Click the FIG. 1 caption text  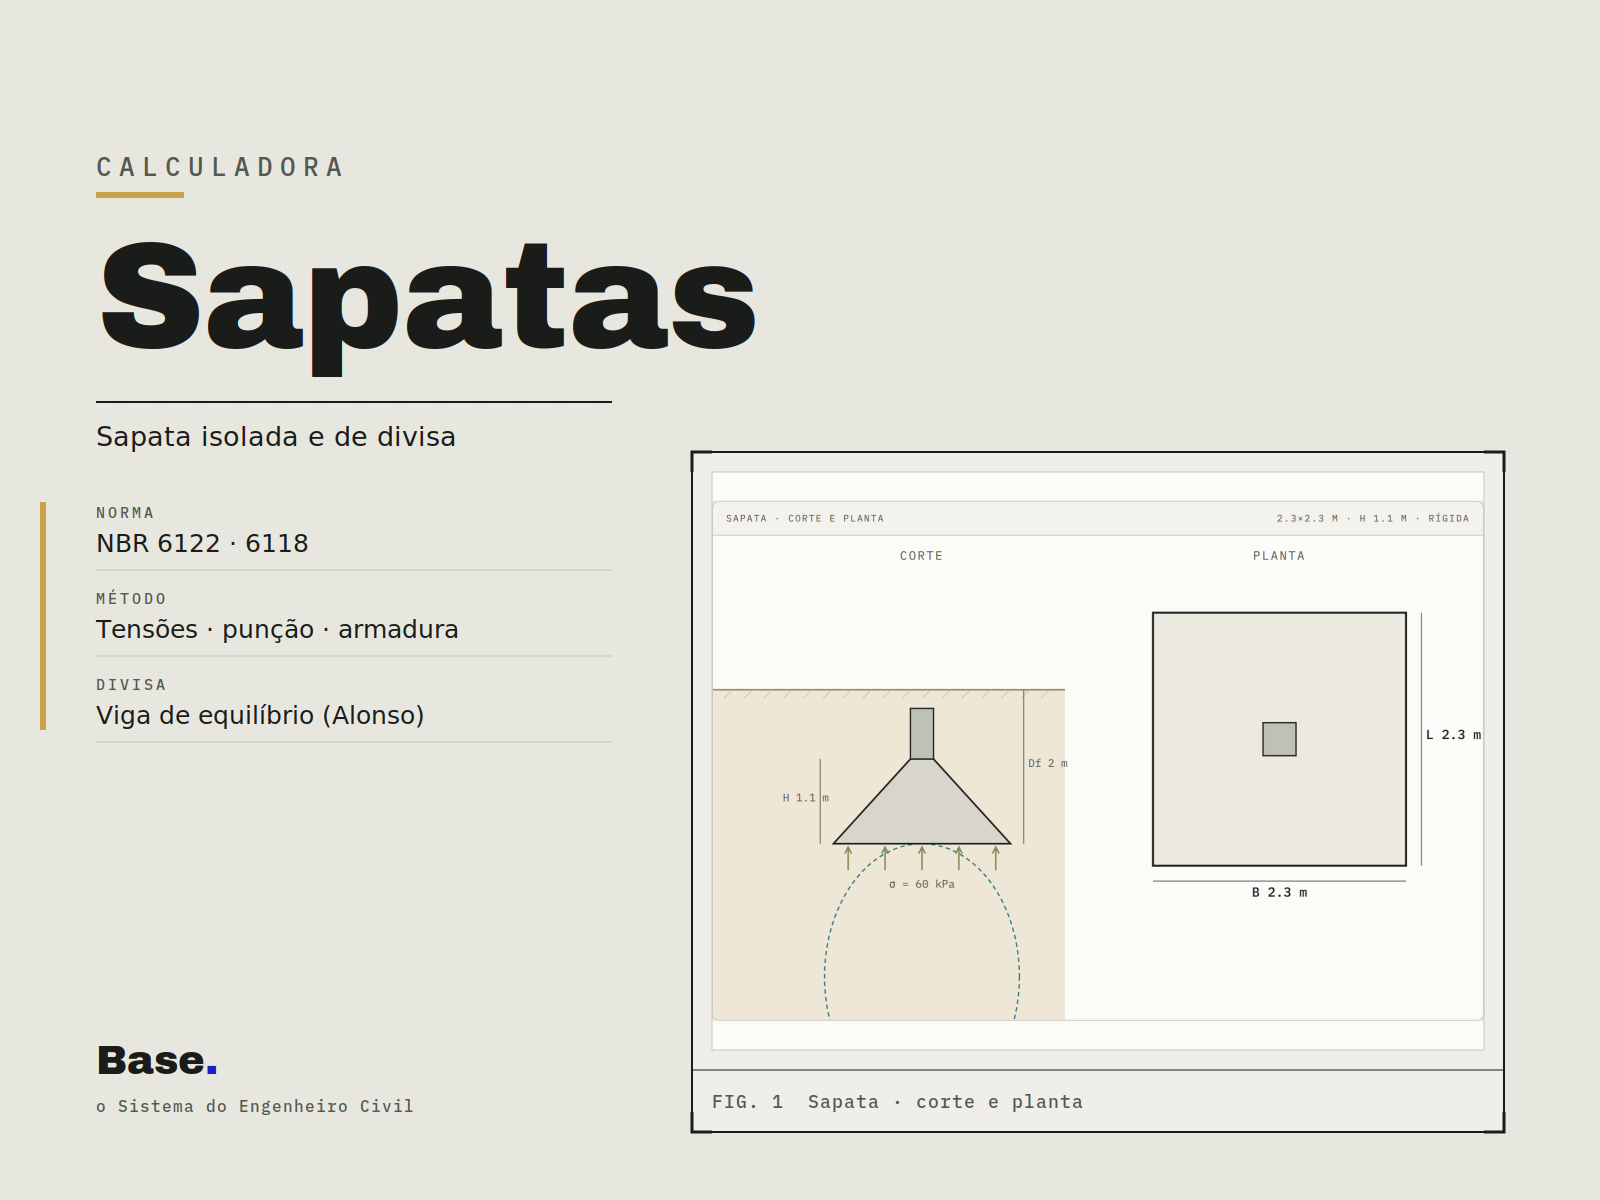coord(897,1102)
